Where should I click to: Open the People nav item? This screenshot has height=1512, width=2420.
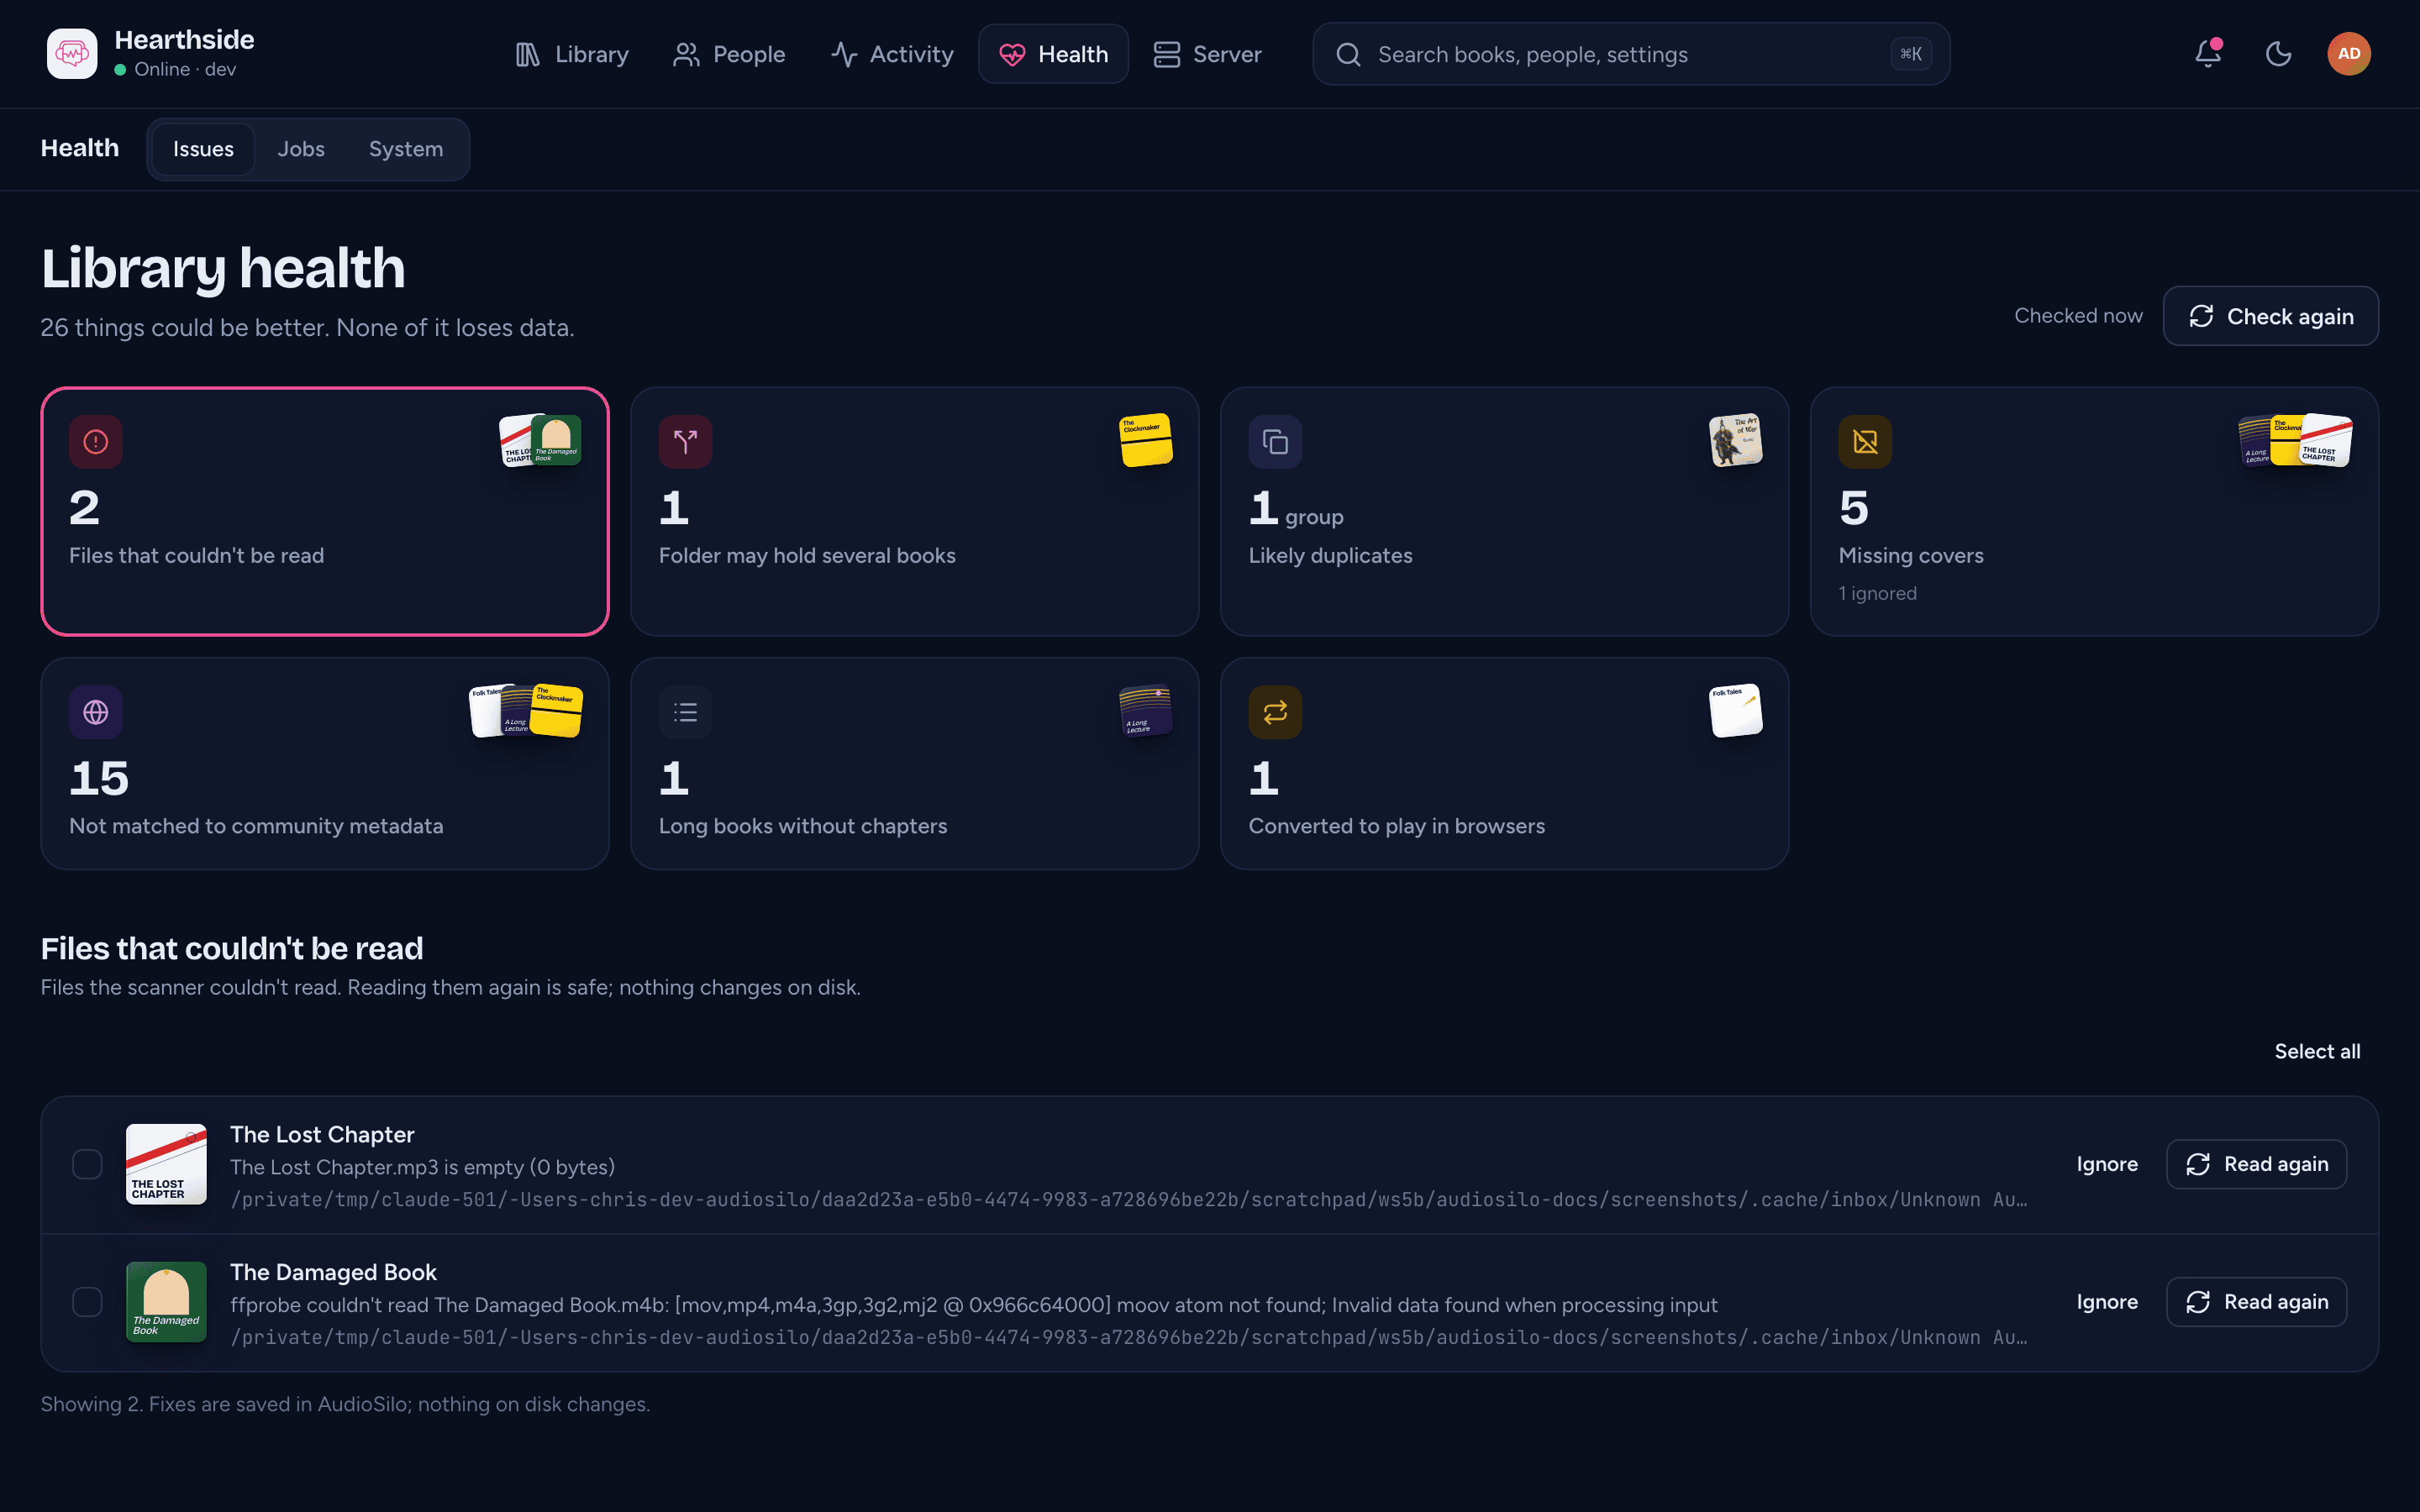[x=729, y=54]
